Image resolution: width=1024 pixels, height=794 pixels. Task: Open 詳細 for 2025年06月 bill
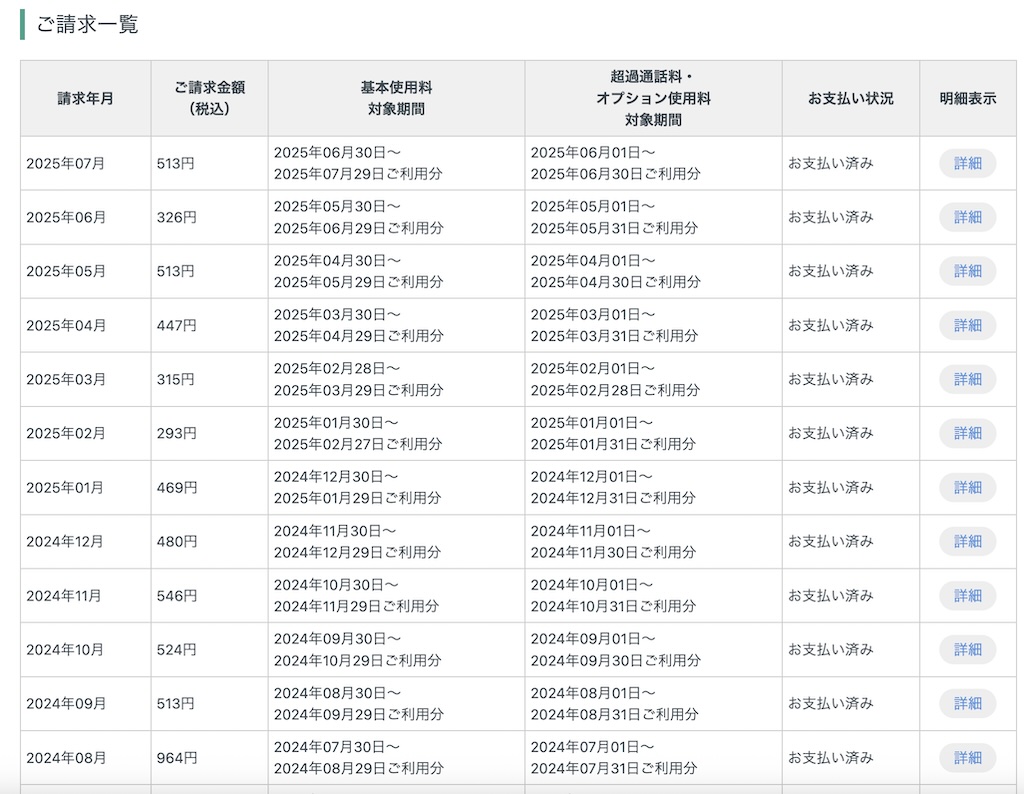[967, 217]
